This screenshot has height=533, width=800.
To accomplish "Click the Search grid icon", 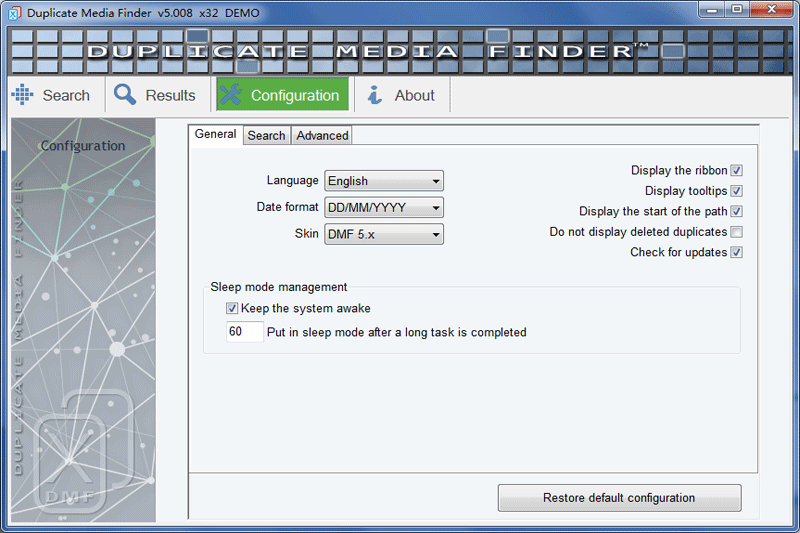I will 22,94.
